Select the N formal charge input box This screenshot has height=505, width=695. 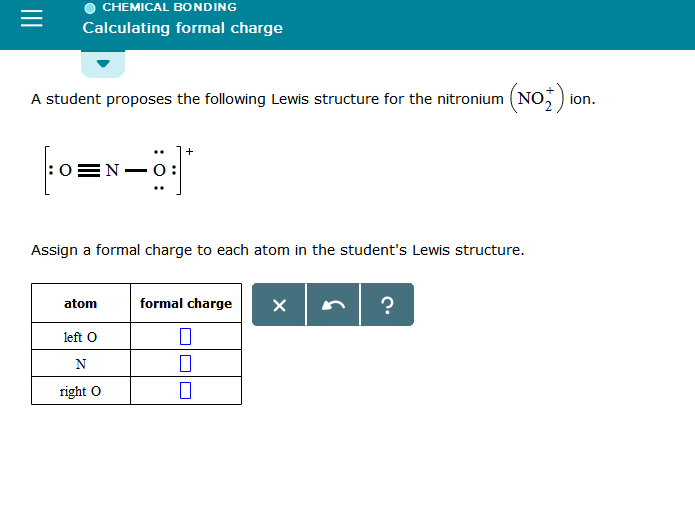185,363
